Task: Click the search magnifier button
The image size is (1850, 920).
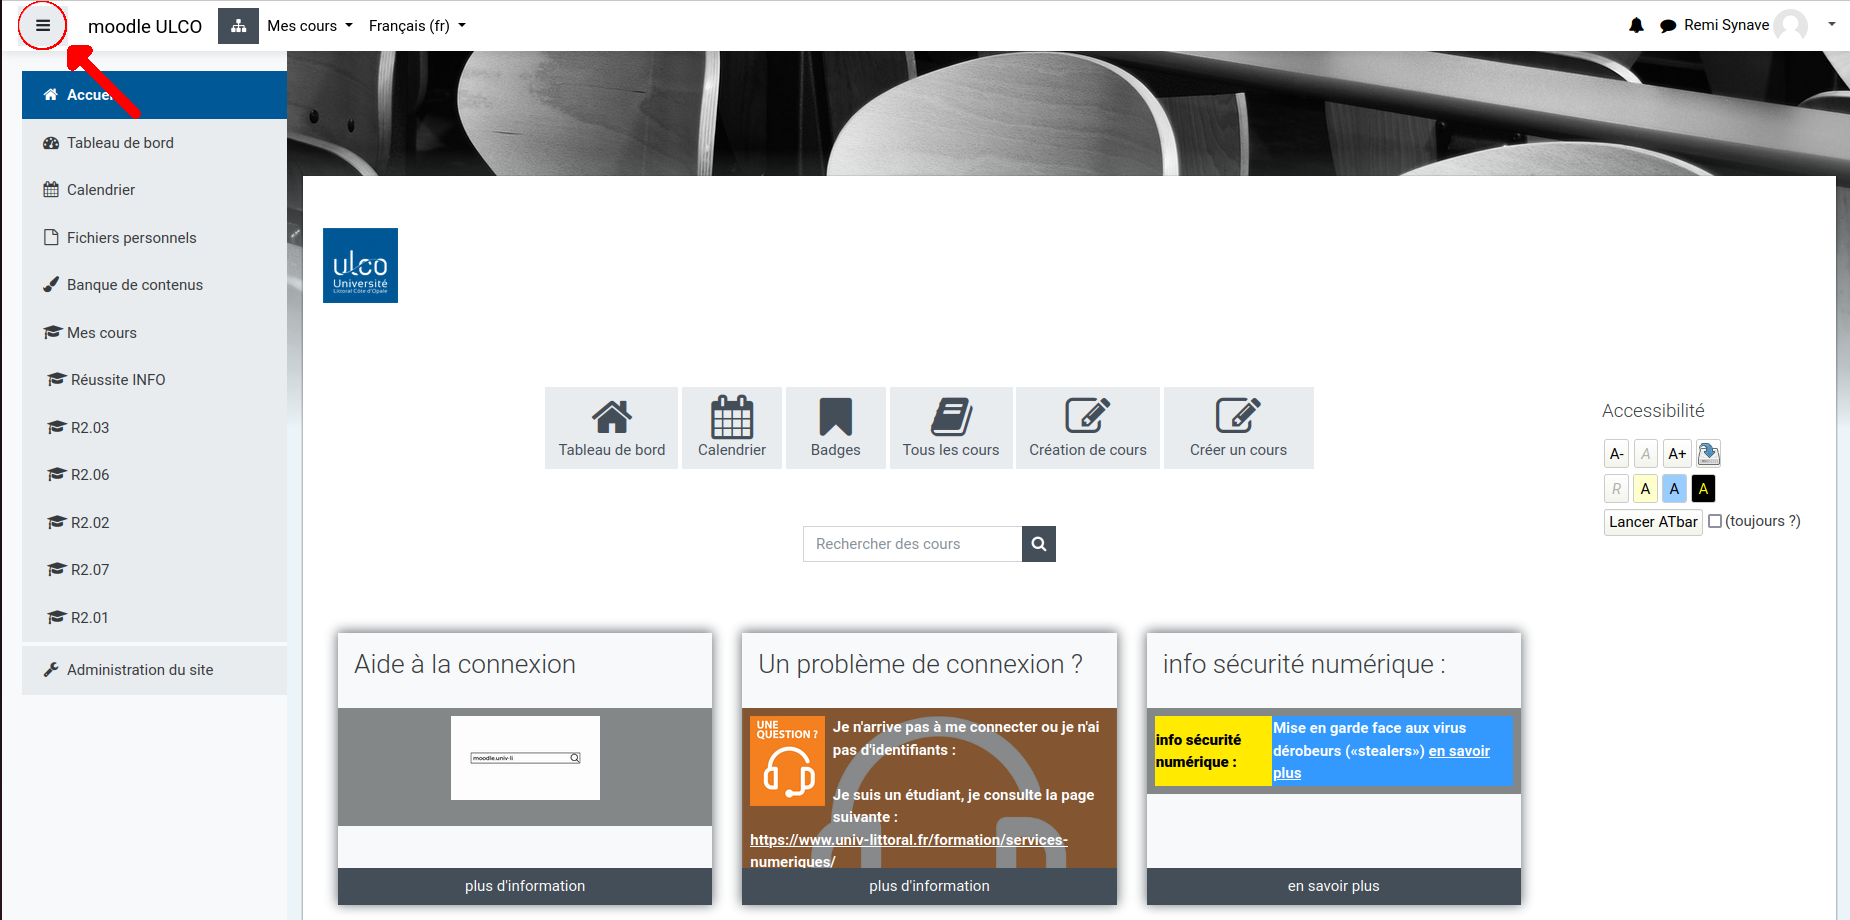Action: [x=1039, y=544]
